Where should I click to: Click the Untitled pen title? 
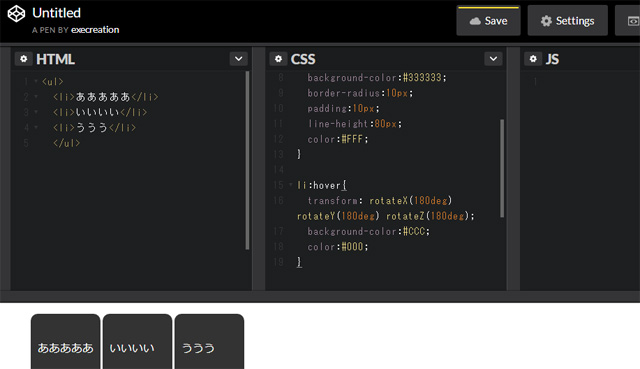click(56, 13)
